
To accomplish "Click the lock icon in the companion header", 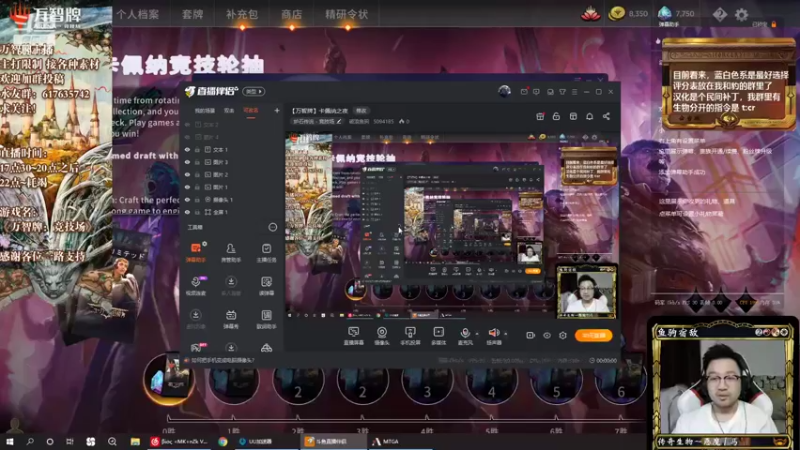I will pyautogui.click(x=556, y=116).
